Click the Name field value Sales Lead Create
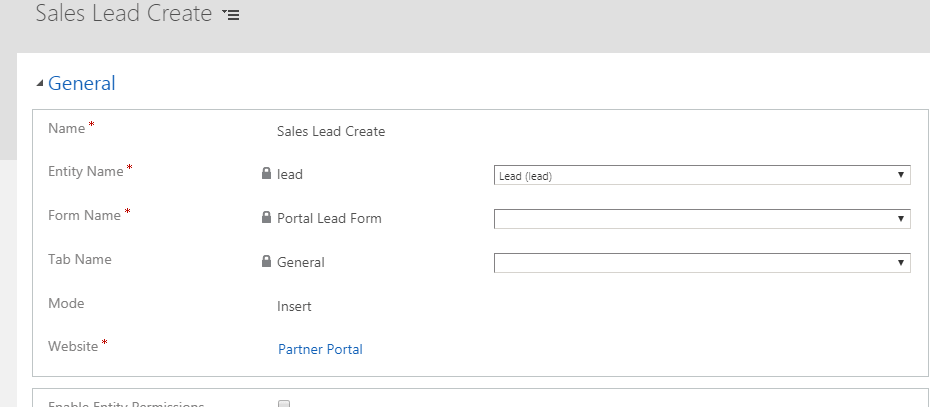 331,132
